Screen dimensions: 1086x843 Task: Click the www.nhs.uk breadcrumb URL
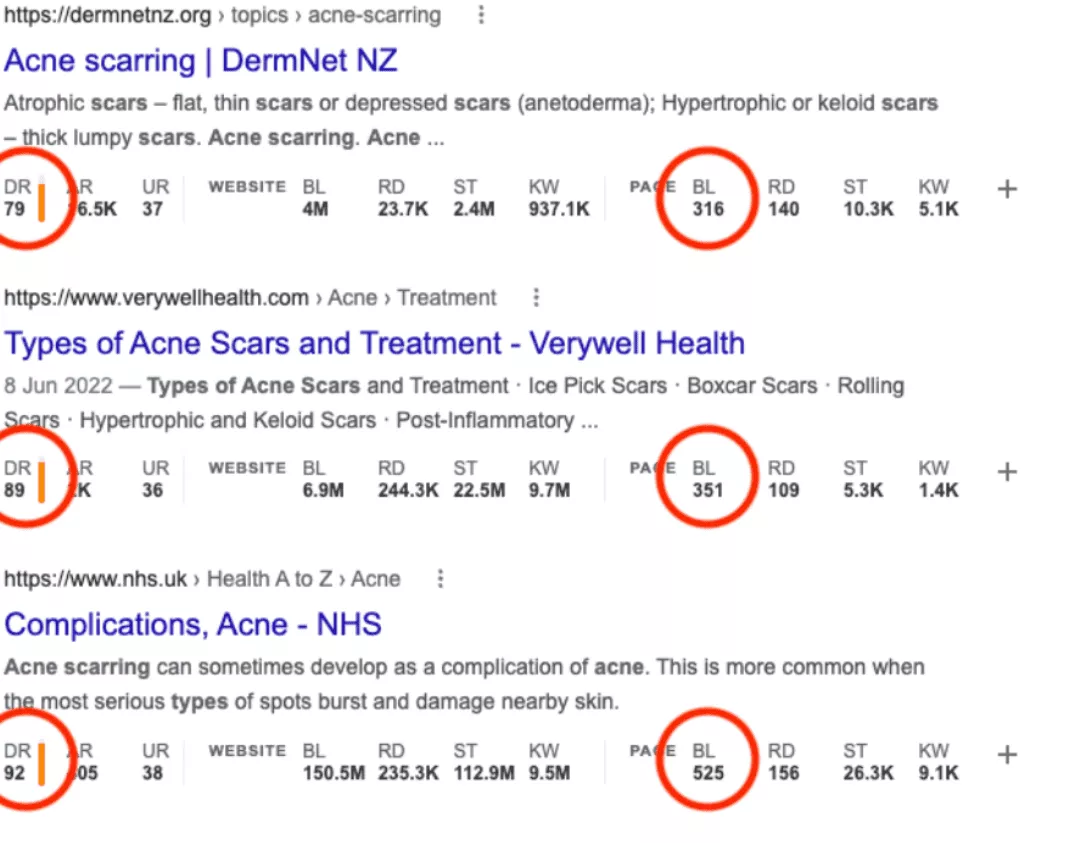[95, 579]
